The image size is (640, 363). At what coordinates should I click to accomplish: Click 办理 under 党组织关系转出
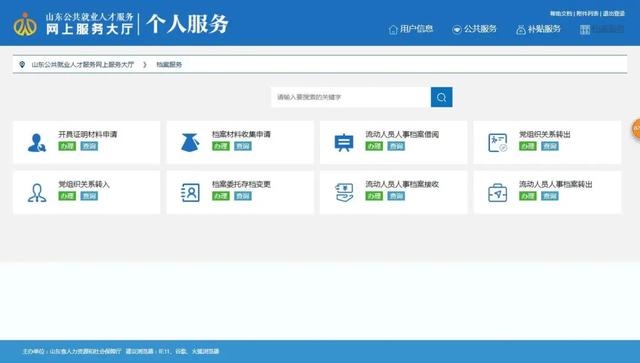click(528, 146)
